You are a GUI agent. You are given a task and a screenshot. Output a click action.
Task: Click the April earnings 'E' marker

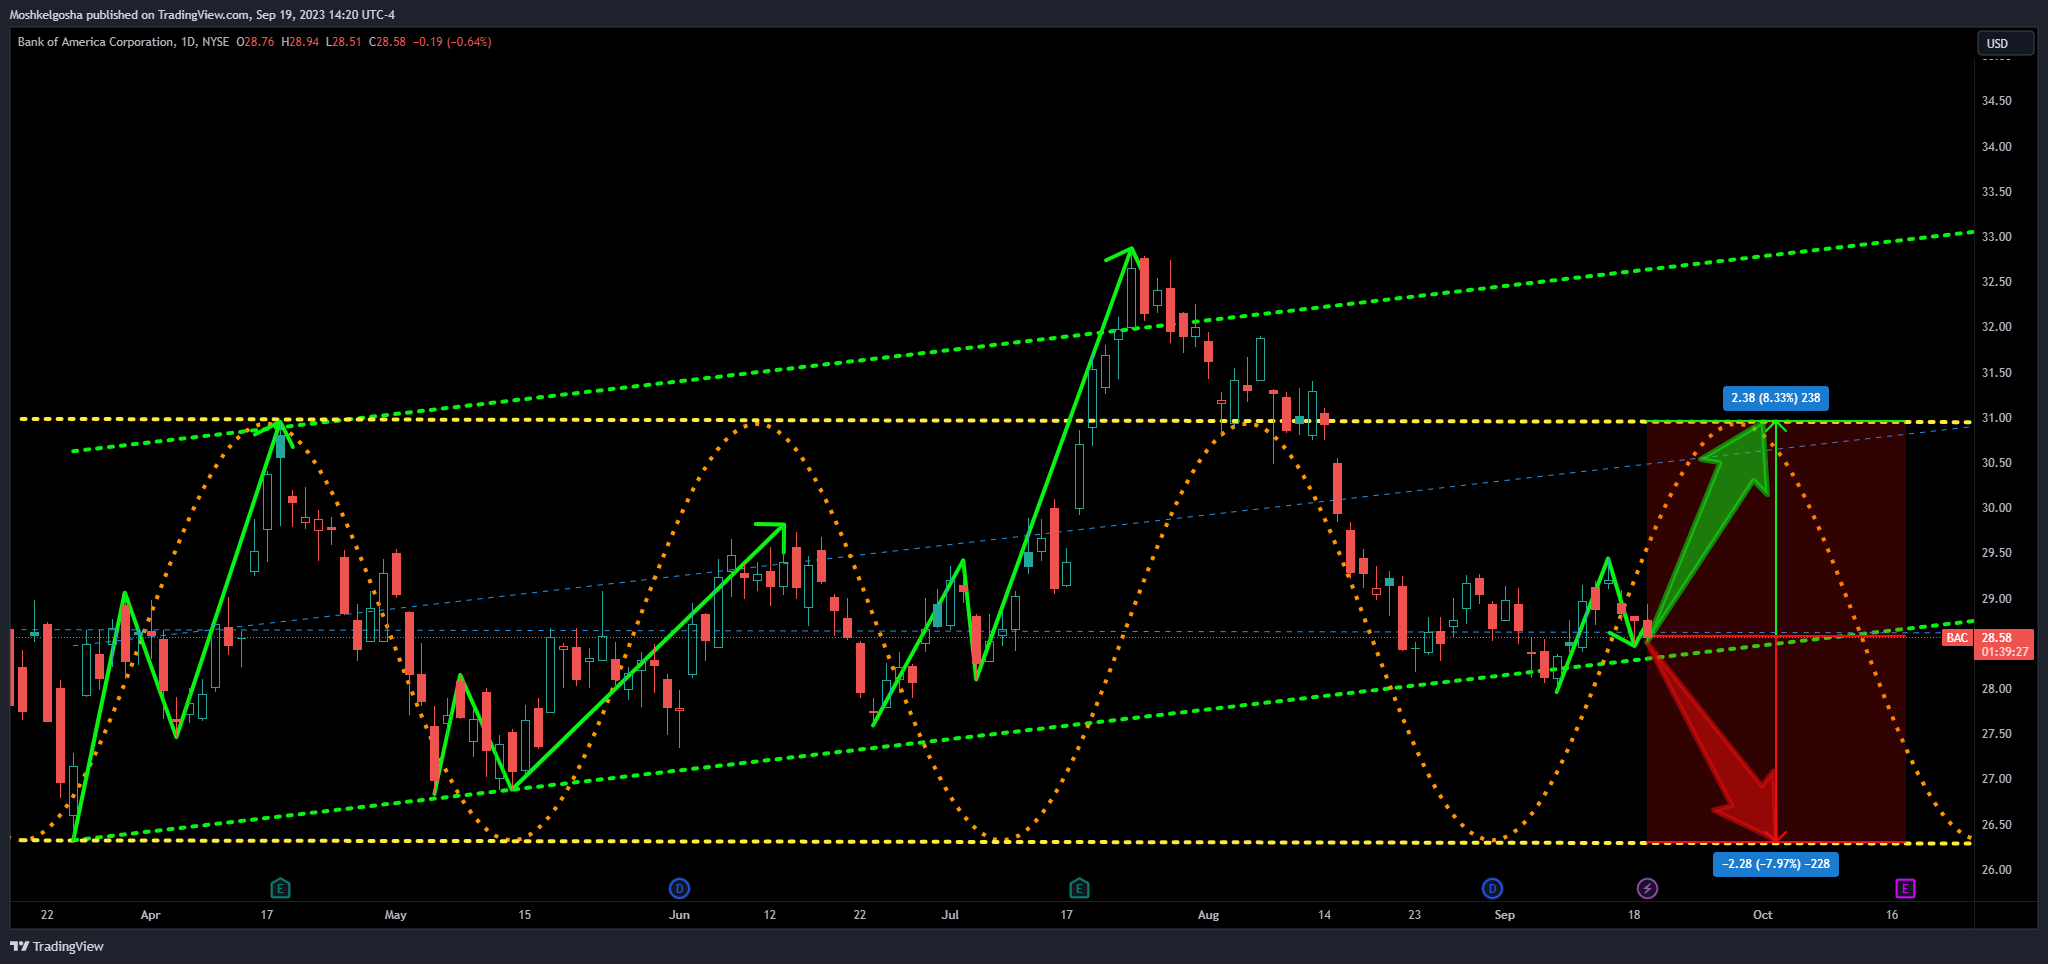pyautogui.click(x=281, y=888)
